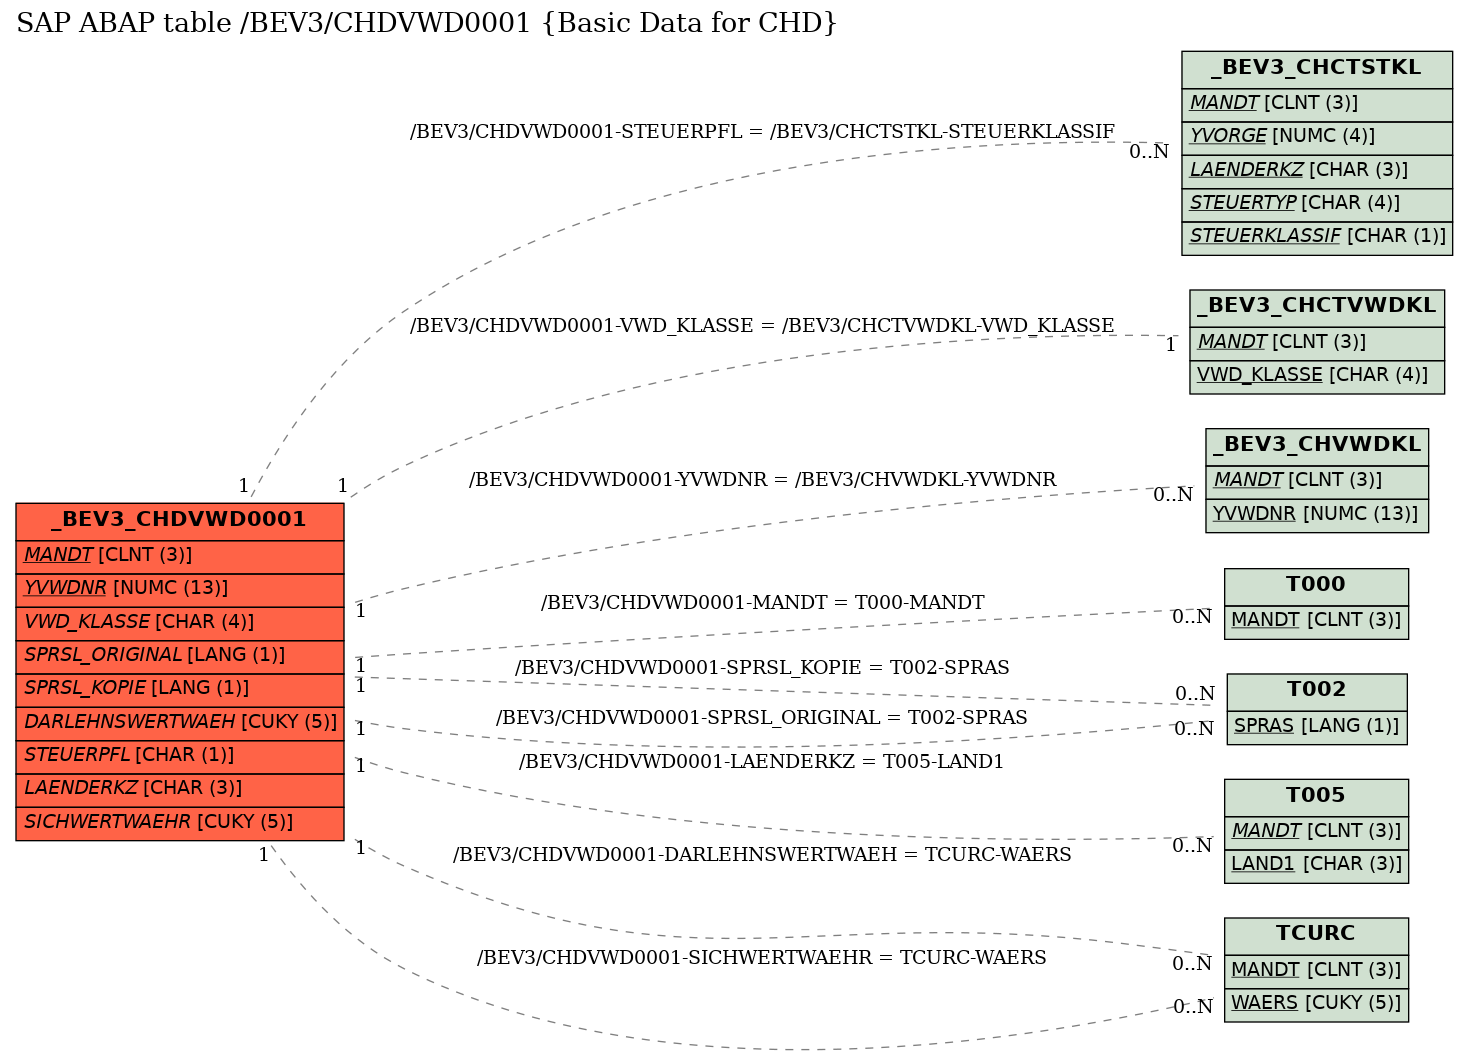Click the _BEV3_CHDVWD0001 table header

click(x=180, y=521)
